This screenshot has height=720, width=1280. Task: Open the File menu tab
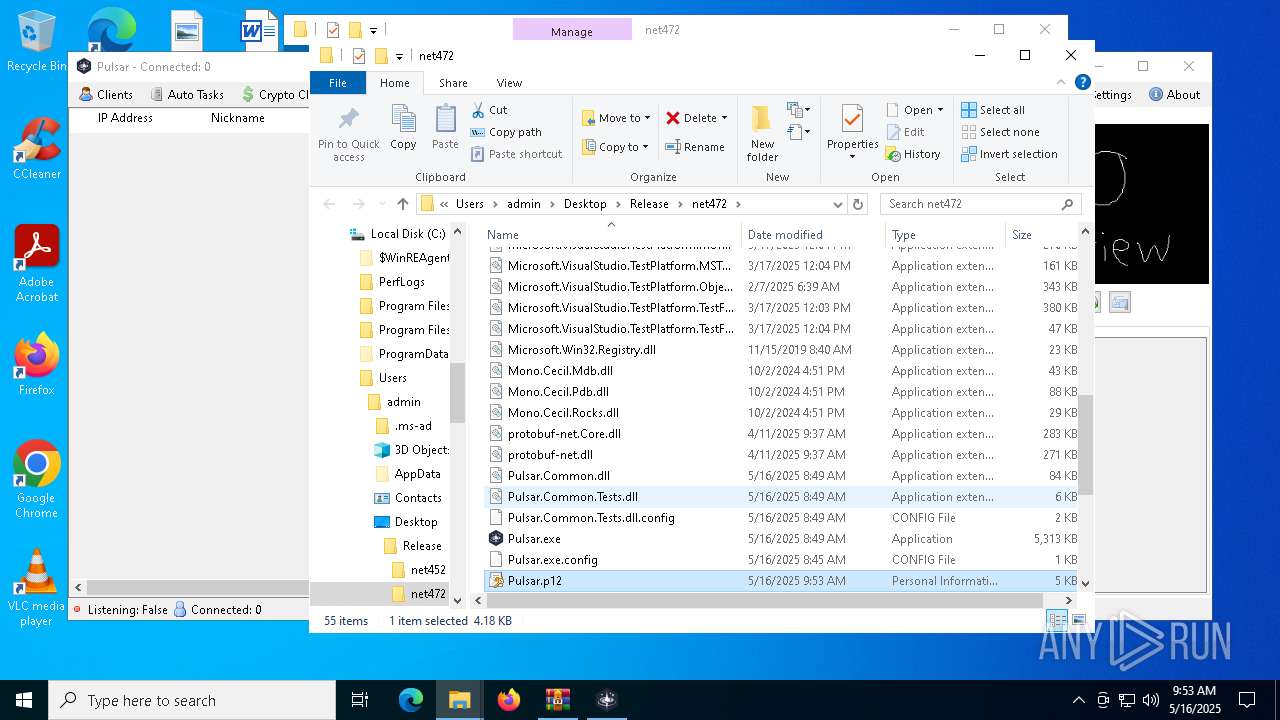pyautogui.click(x=338, y=83)
